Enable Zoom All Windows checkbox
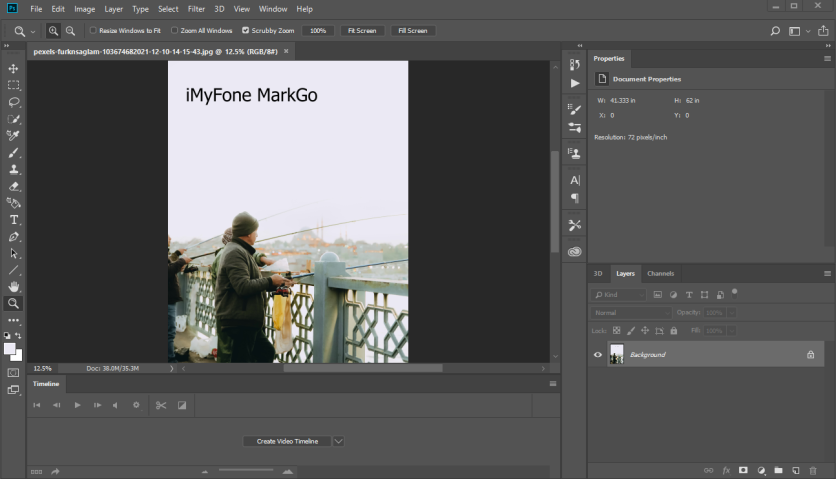 pyautogui.click(x=174, y=30)
